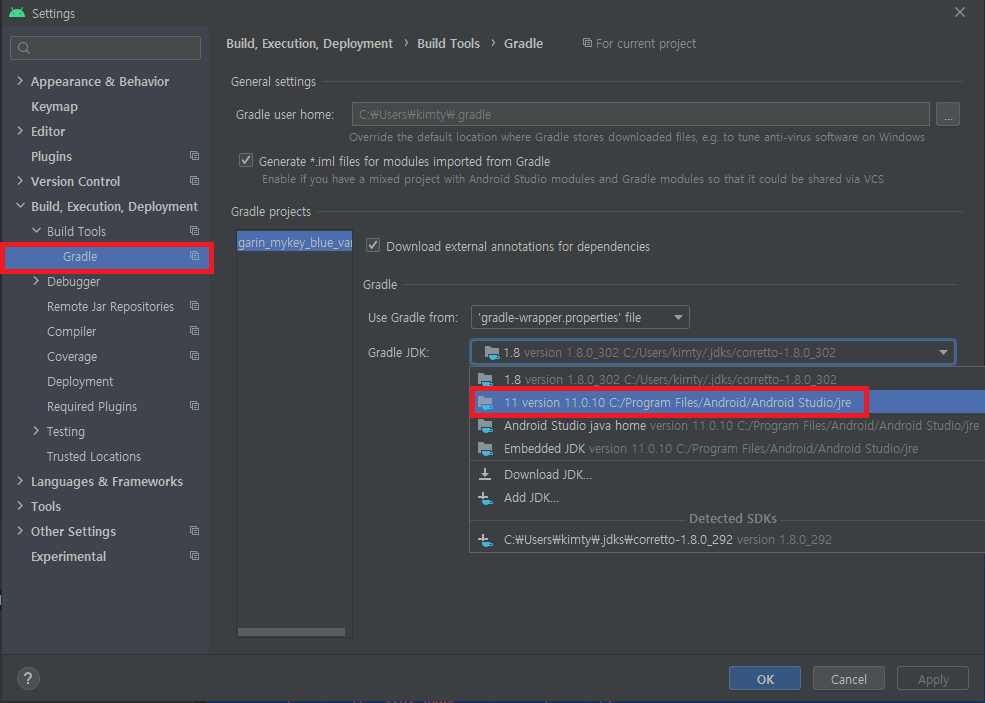Image resolution: width=985 pixels, height=703 pixels.
Task: Click Build Tools breadcrumb
Action: (448, 43)
